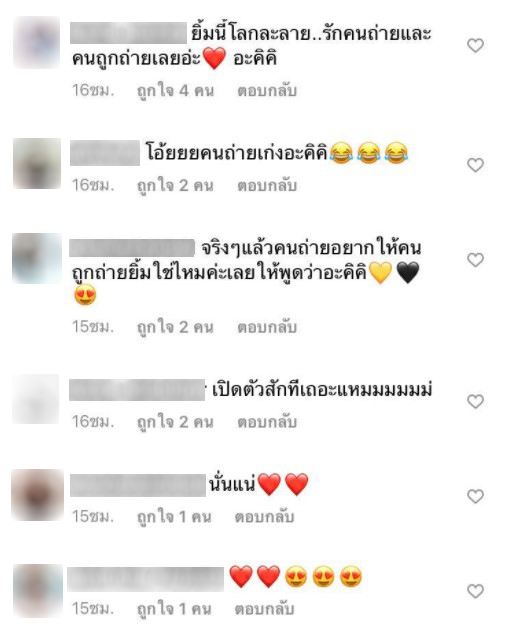Viewport: 513px width, 643px height.
Task: Open likes on 'โอ้ยยยคนถ่ายเก่งอะคิคิ' comment
Action: click(x=176, y=185)
